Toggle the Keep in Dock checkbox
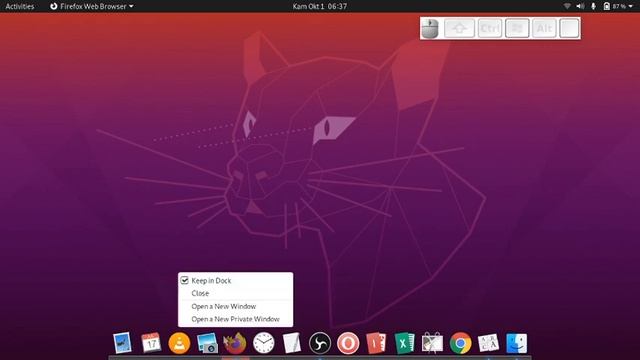This screenshot has height=360, width=640. (184, 280)
